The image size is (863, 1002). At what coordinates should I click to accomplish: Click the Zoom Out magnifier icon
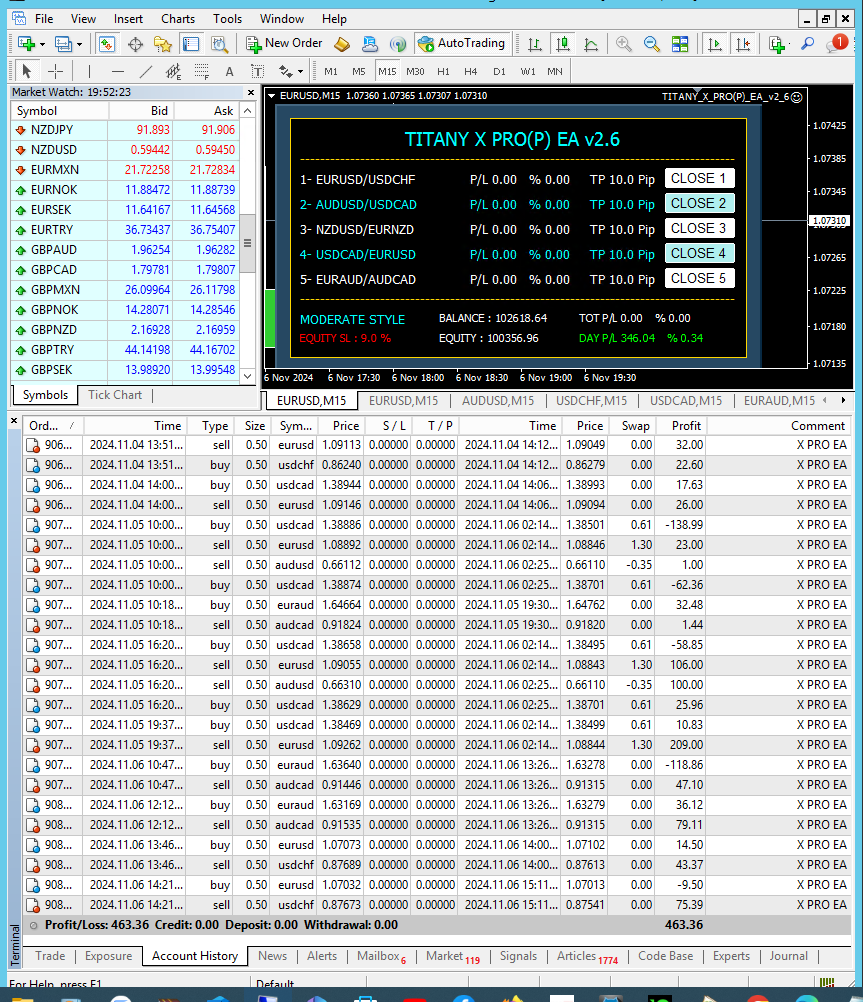click(651, 44)
